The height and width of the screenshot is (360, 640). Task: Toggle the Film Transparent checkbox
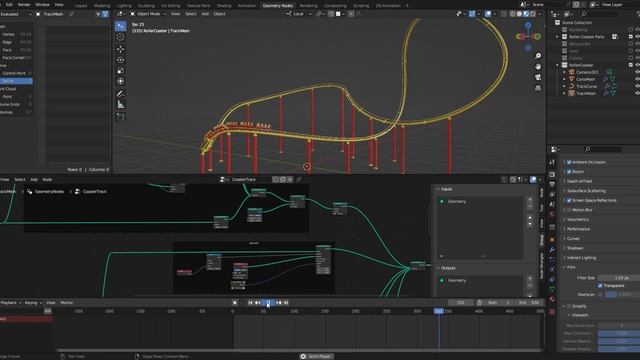pos(600,286)
